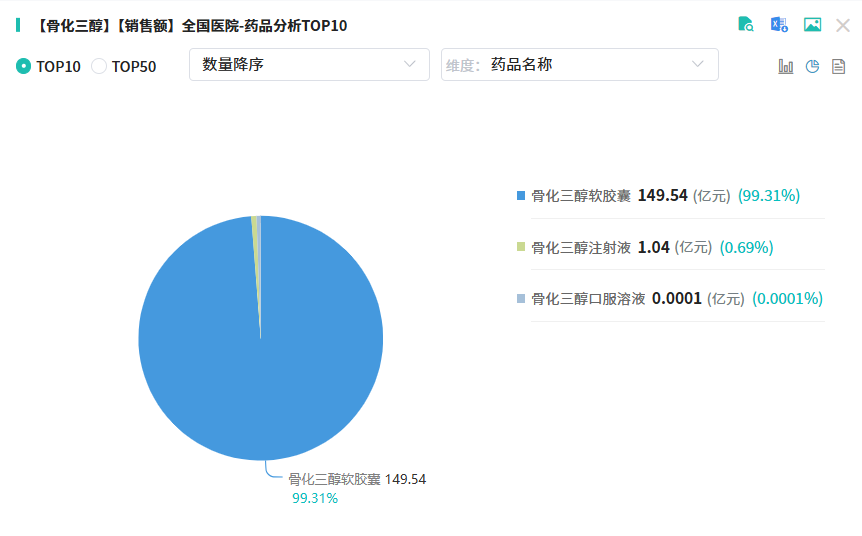Open the 数量降序 sort dropdown
This screenshot has height=536, width=862.
310,64
